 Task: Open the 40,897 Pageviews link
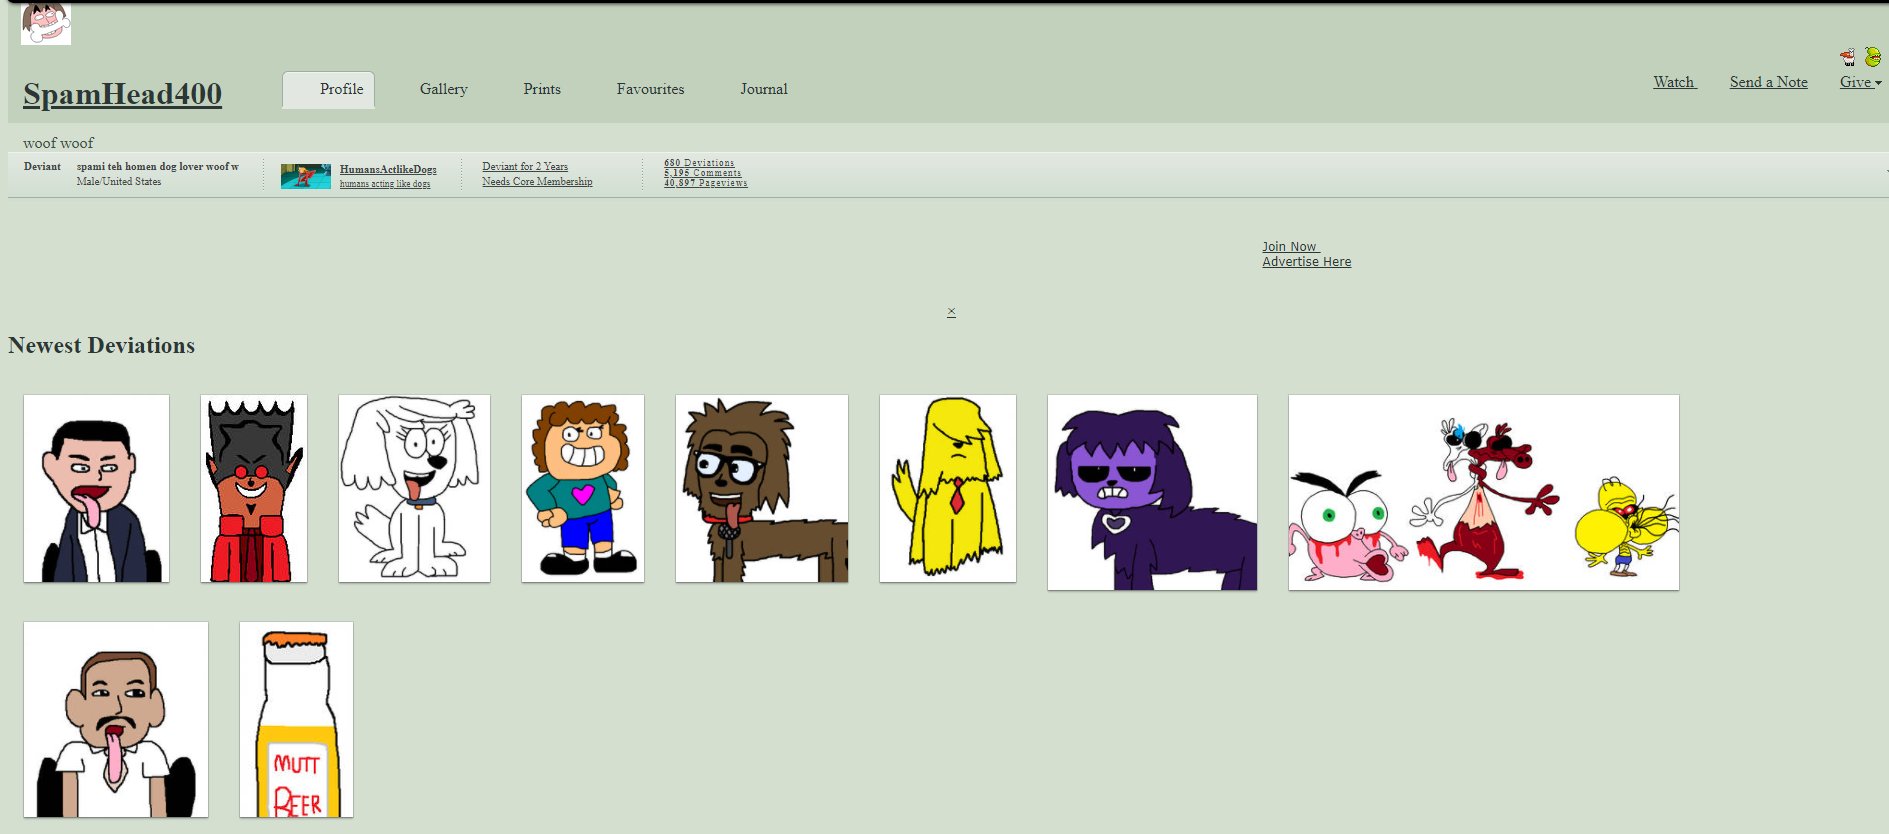point(706,183)
